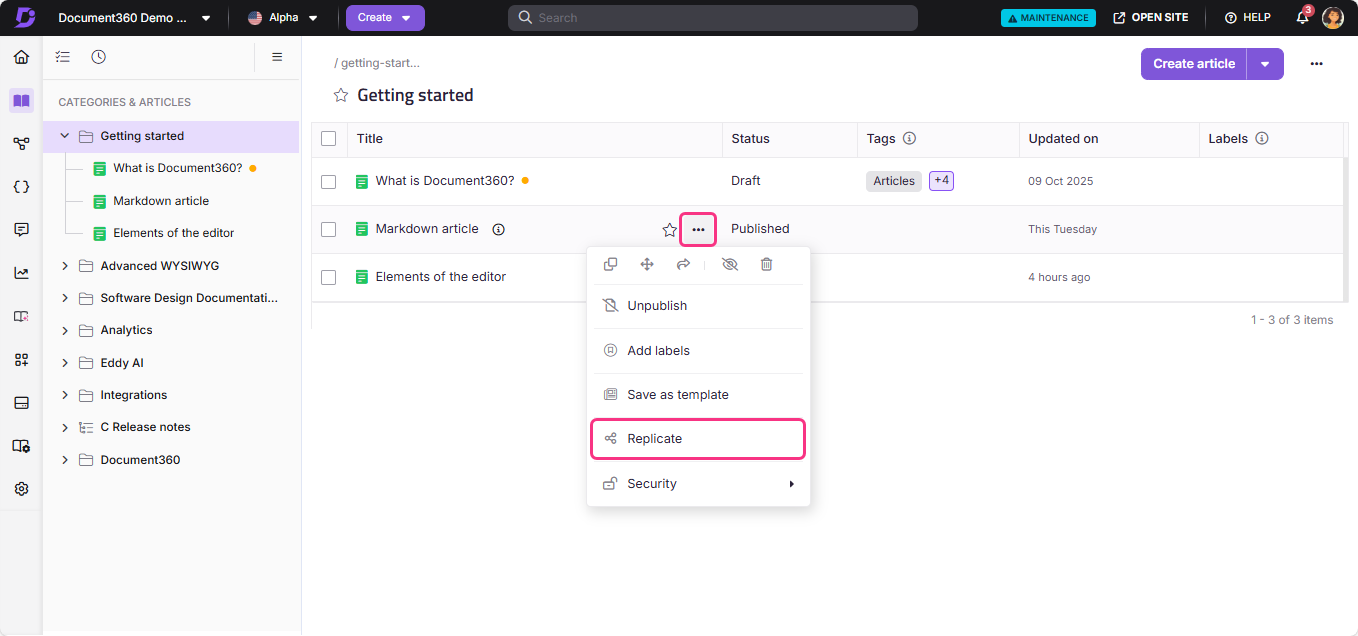The width and height of the screenshot is (1358, 636).
Task: Click the OPEN SITE link
Action: pyautogui.click(x=1151, y=18)
